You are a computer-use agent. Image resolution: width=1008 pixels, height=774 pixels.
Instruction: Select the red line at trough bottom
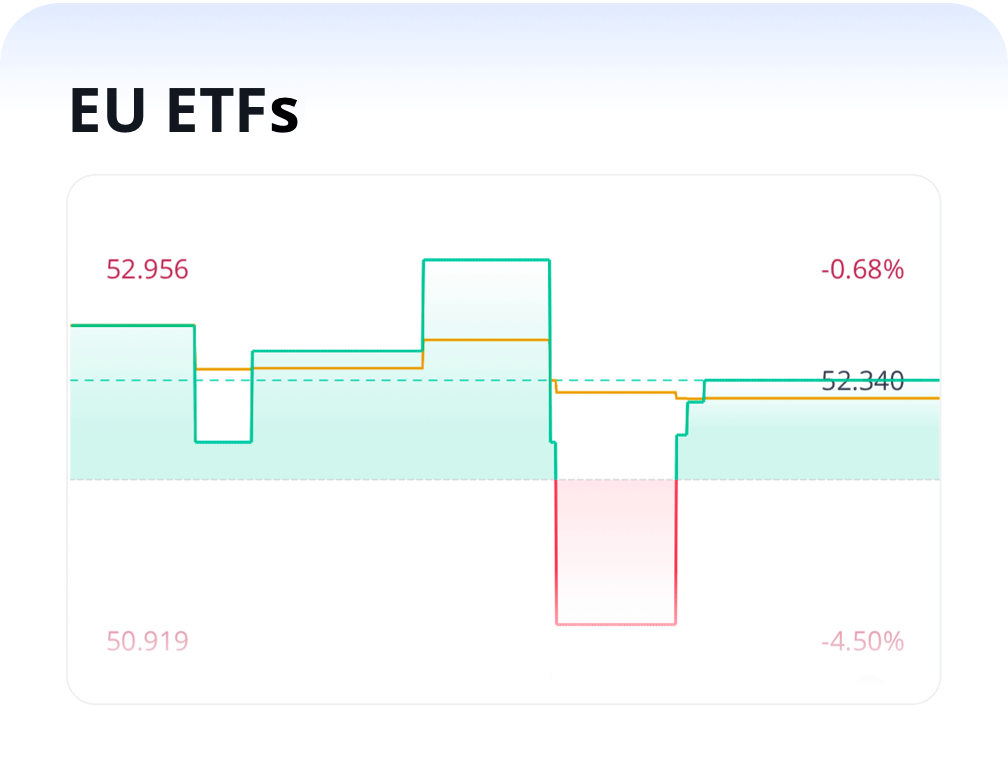pyautogui.click(x=616, y=624)
